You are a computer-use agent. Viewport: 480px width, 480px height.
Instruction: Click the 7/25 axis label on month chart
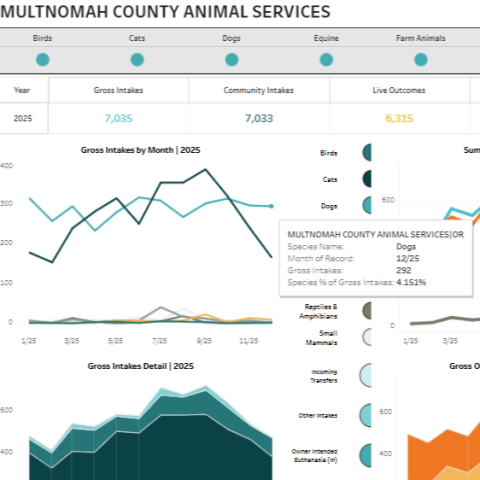coord(159,341)
